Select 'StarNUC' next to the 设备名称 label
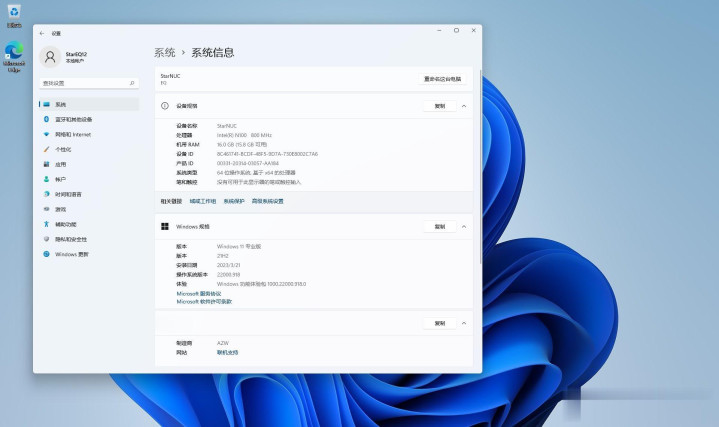The width and height of the screenshot is (719, 427). click(227, 126)
